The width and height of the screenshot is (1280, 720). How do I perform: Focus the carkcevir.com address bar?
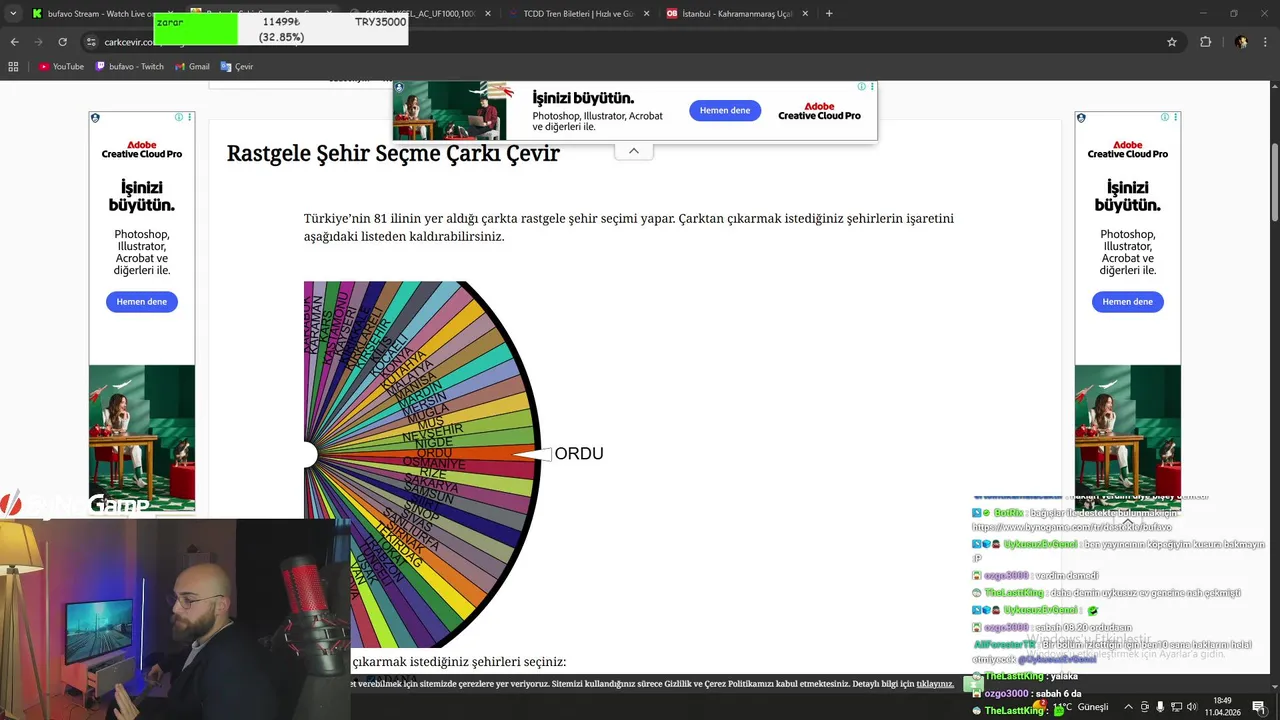630,42
